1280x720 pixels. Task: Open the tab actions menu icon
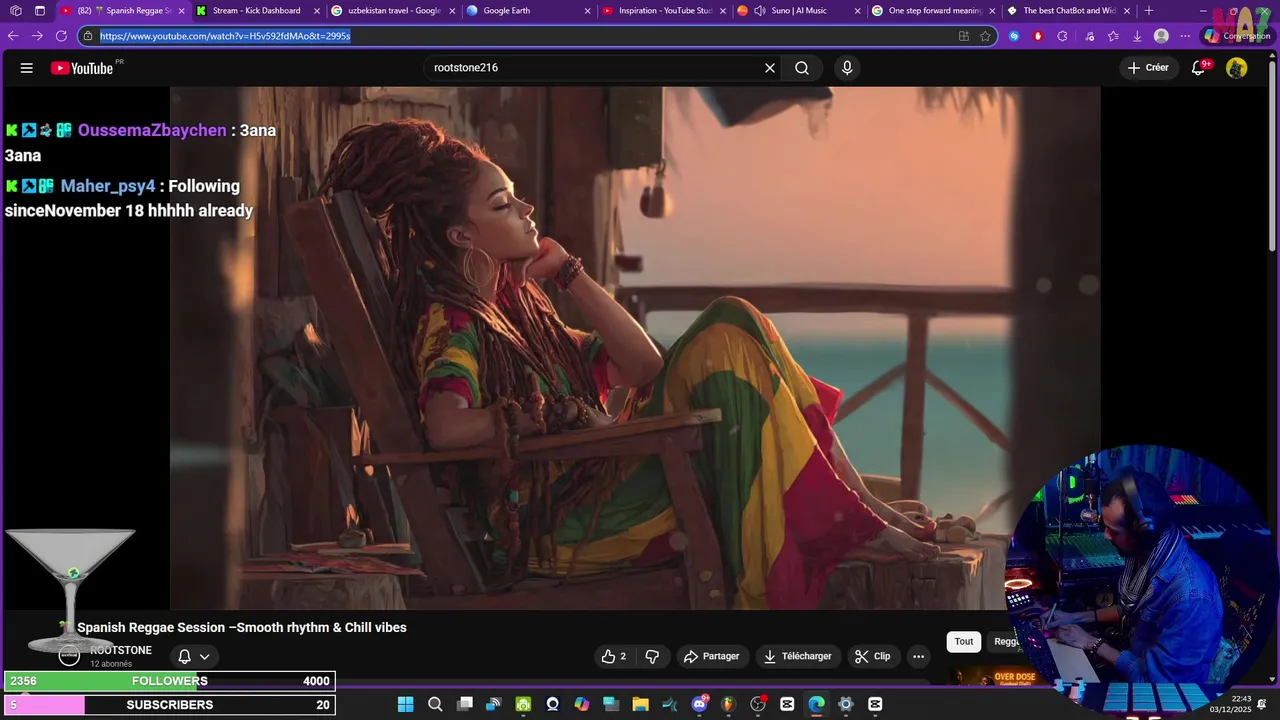pos(40,11)
